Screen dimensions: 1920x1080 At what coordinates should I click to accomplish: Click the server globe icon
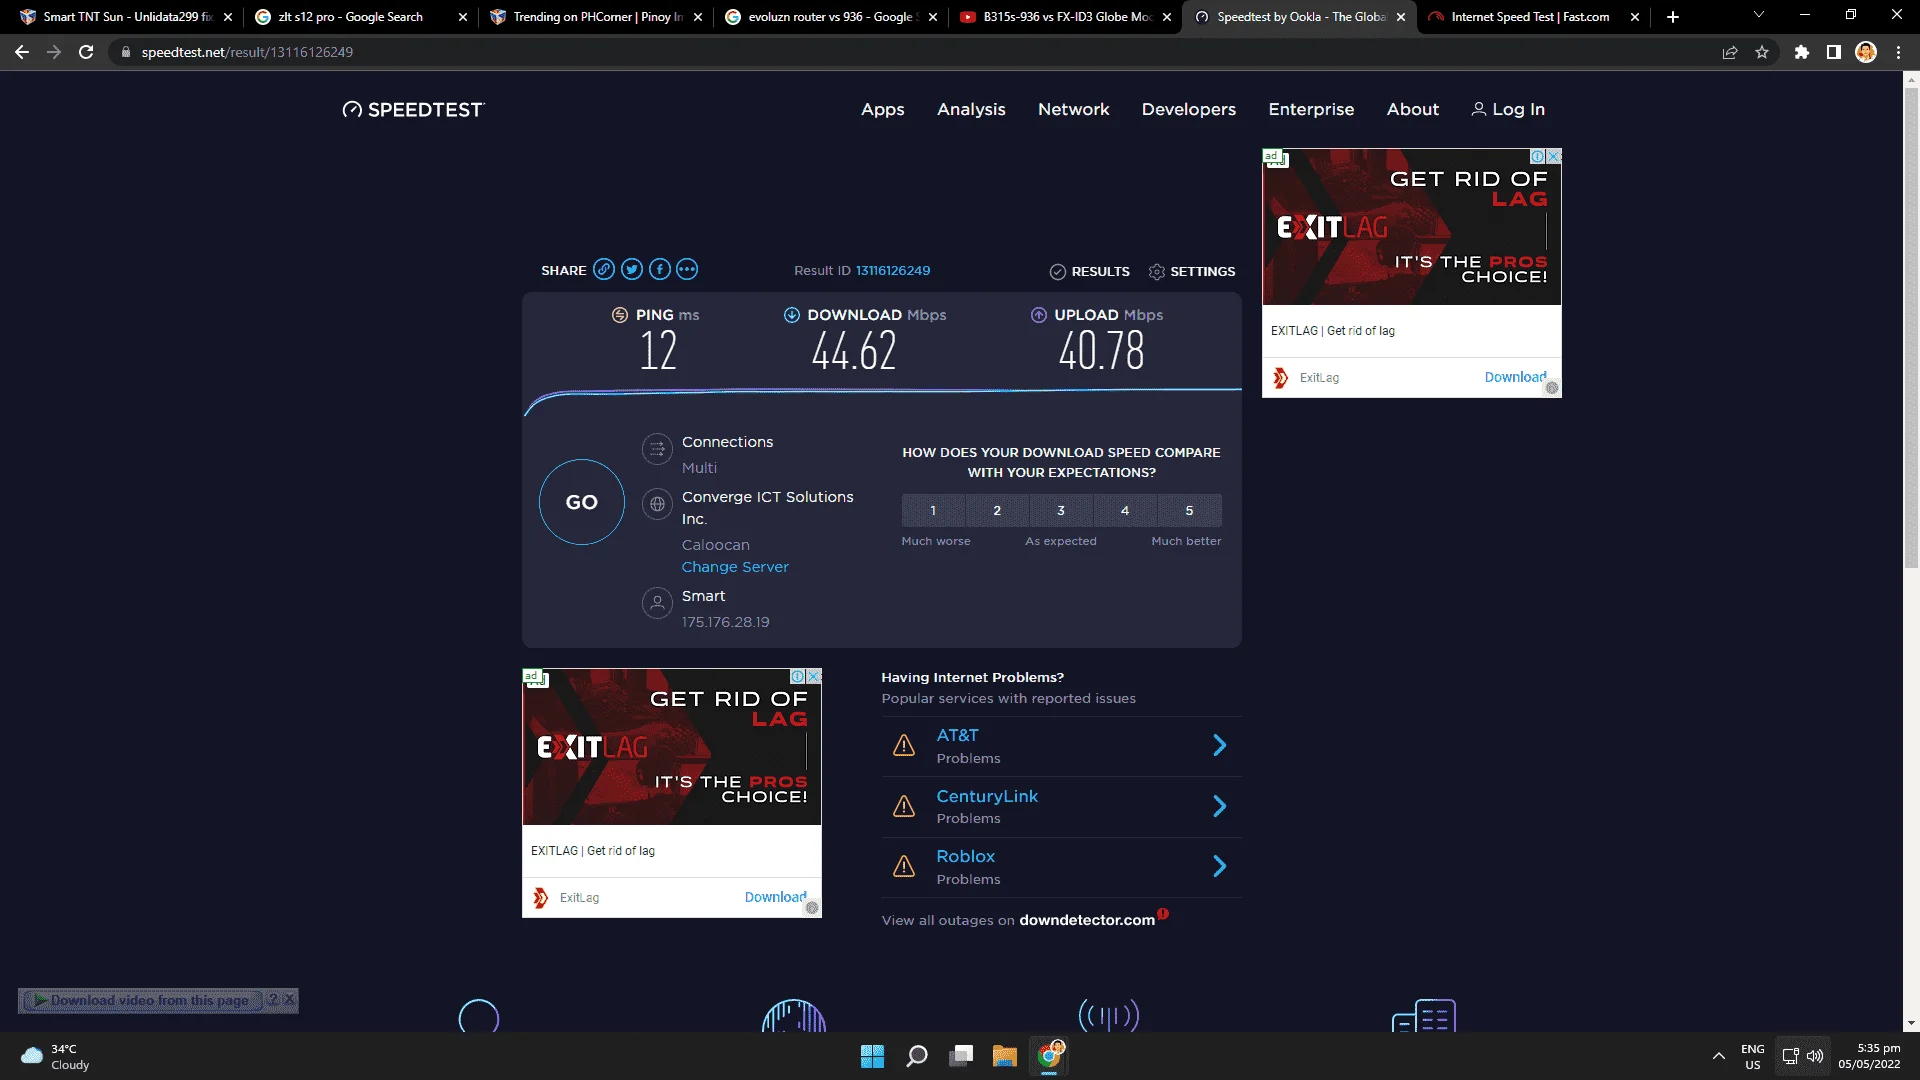tap(657, 505)
